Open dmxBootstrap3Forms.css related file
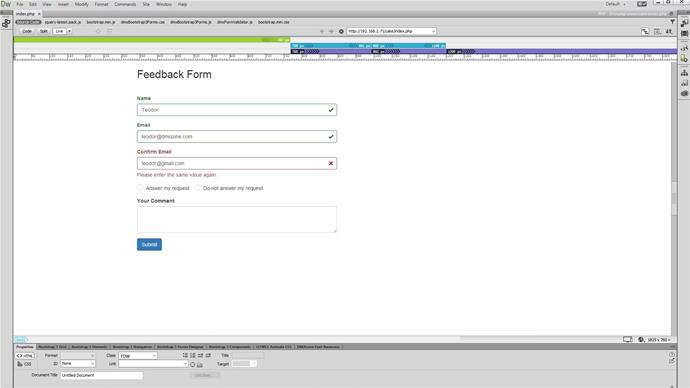The width and height of the screenshot is (690, 388). 143,22
